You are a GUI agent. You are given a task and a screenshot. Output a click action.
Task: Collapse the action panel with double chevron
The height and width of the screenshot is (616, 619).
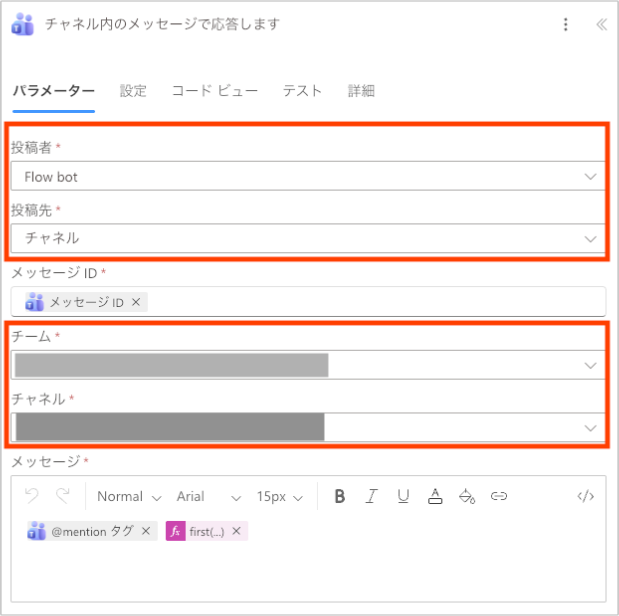click(x=601, y=25)
